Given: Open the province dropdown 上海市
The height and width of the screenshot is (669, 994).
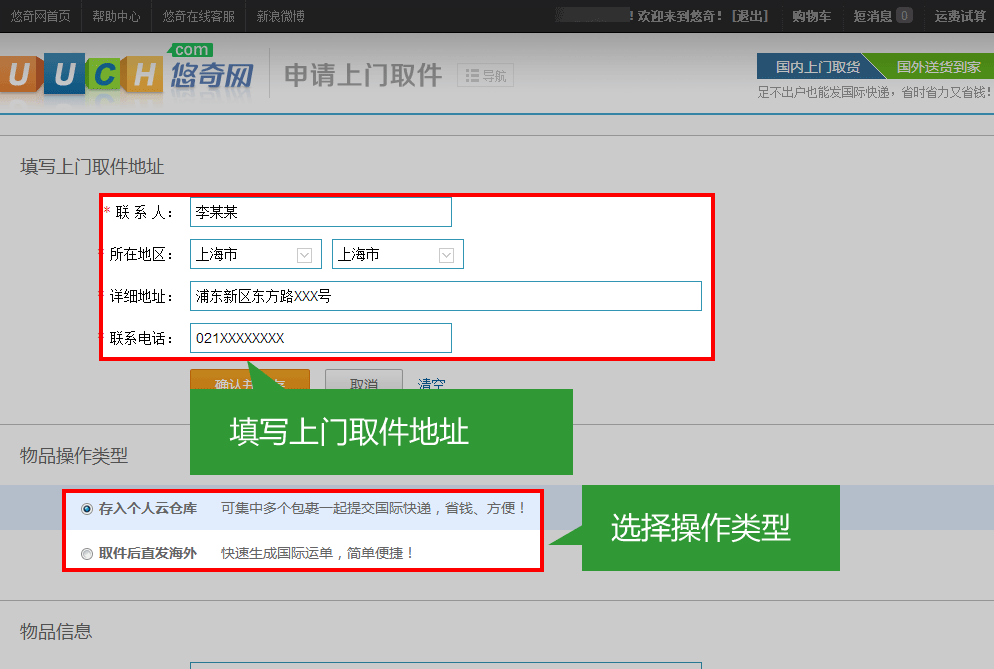Looking at the screenshot, I should (x=255, y=254).
